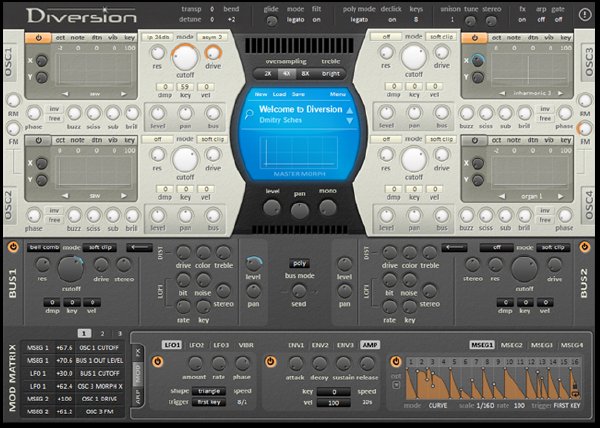Open OSC3 filter type off dropdown
This screenshot has height=428, width=600.
pyautogui.click(x=386, y=37)
